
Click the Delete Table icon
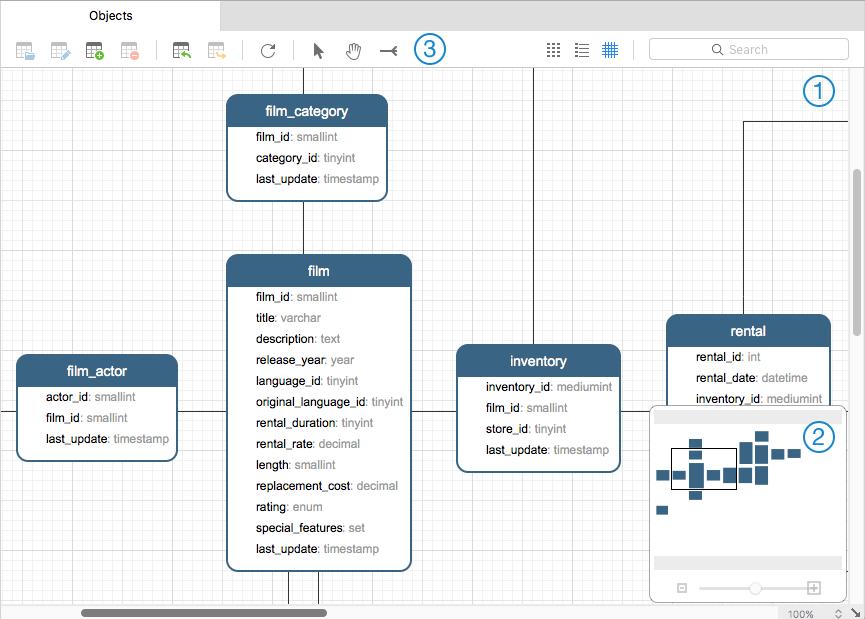(130, 51)
